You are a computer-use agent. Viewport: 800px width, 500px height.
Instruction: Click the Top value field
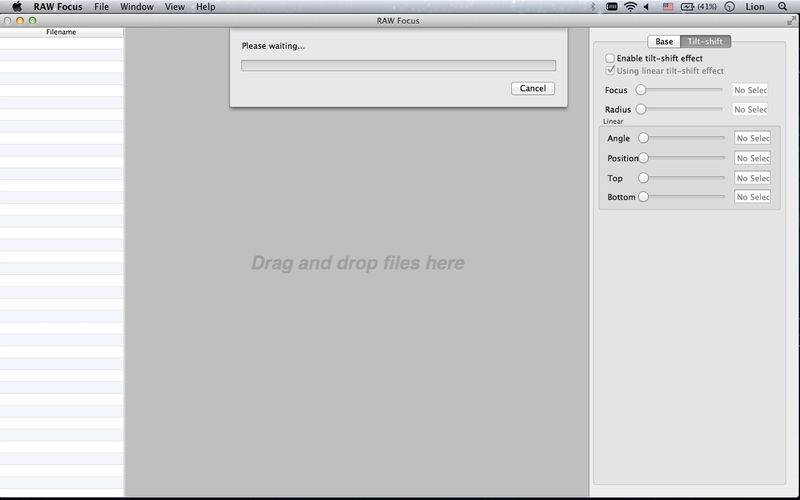[752, 178]
